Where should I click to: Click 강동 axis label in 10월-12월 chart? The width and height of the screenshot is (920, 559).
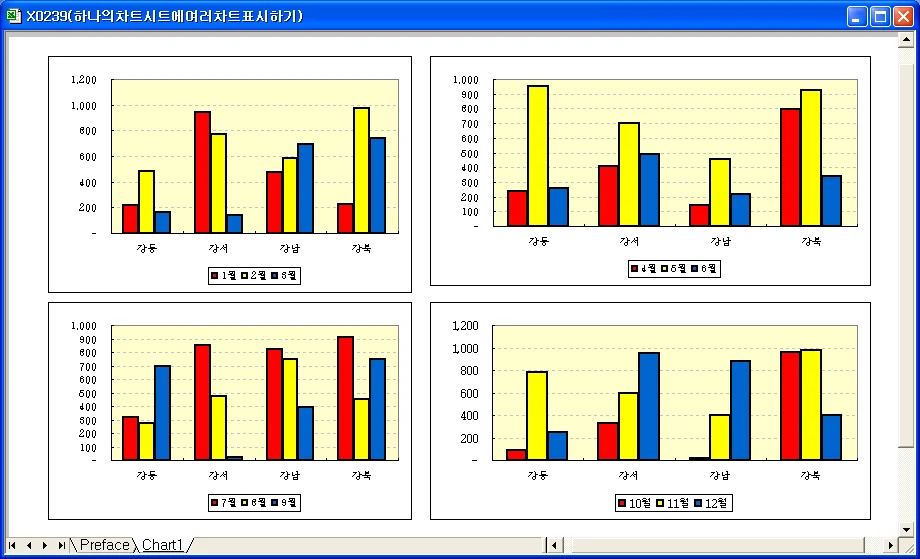pos(538,475)
